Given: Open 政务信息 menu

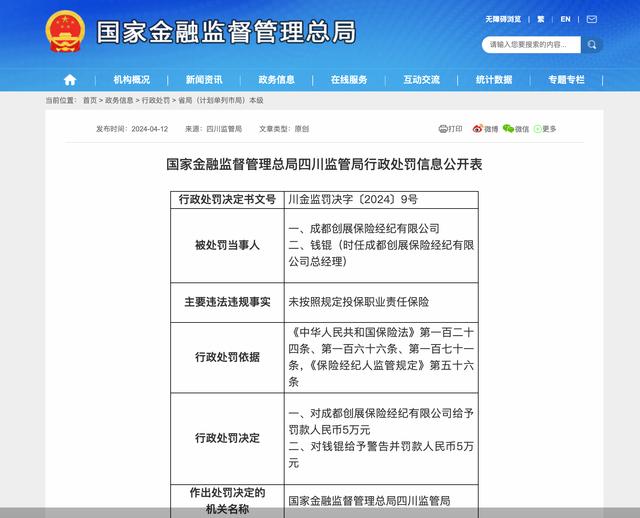Looking at the screenshot, I should [276, 80].
